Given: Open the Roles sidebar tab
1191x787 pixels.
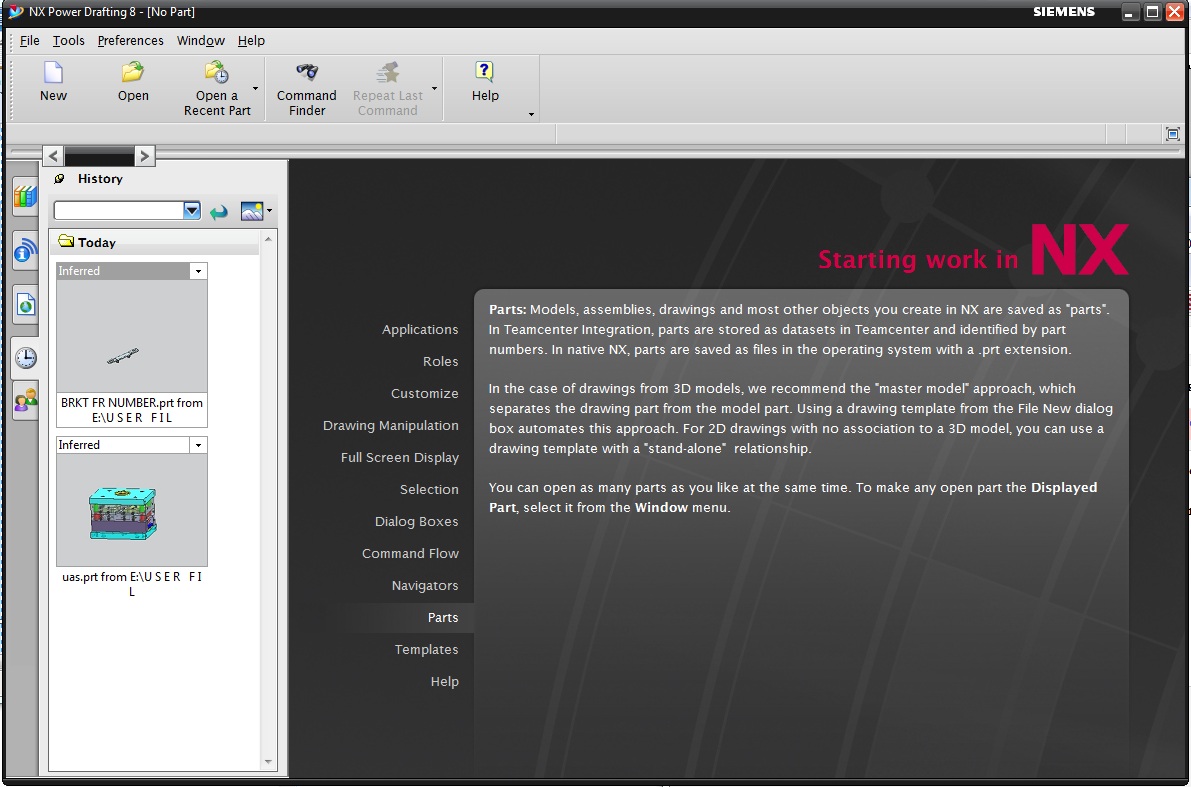Looking at the screenshot, I should tap(25, 400).
